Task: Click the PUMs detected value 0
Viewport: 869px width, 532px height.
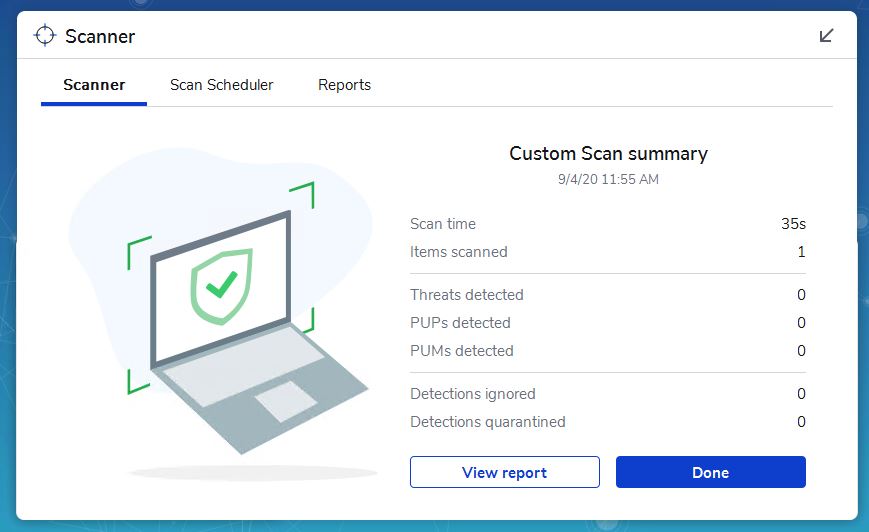Action: click(801, 351)
